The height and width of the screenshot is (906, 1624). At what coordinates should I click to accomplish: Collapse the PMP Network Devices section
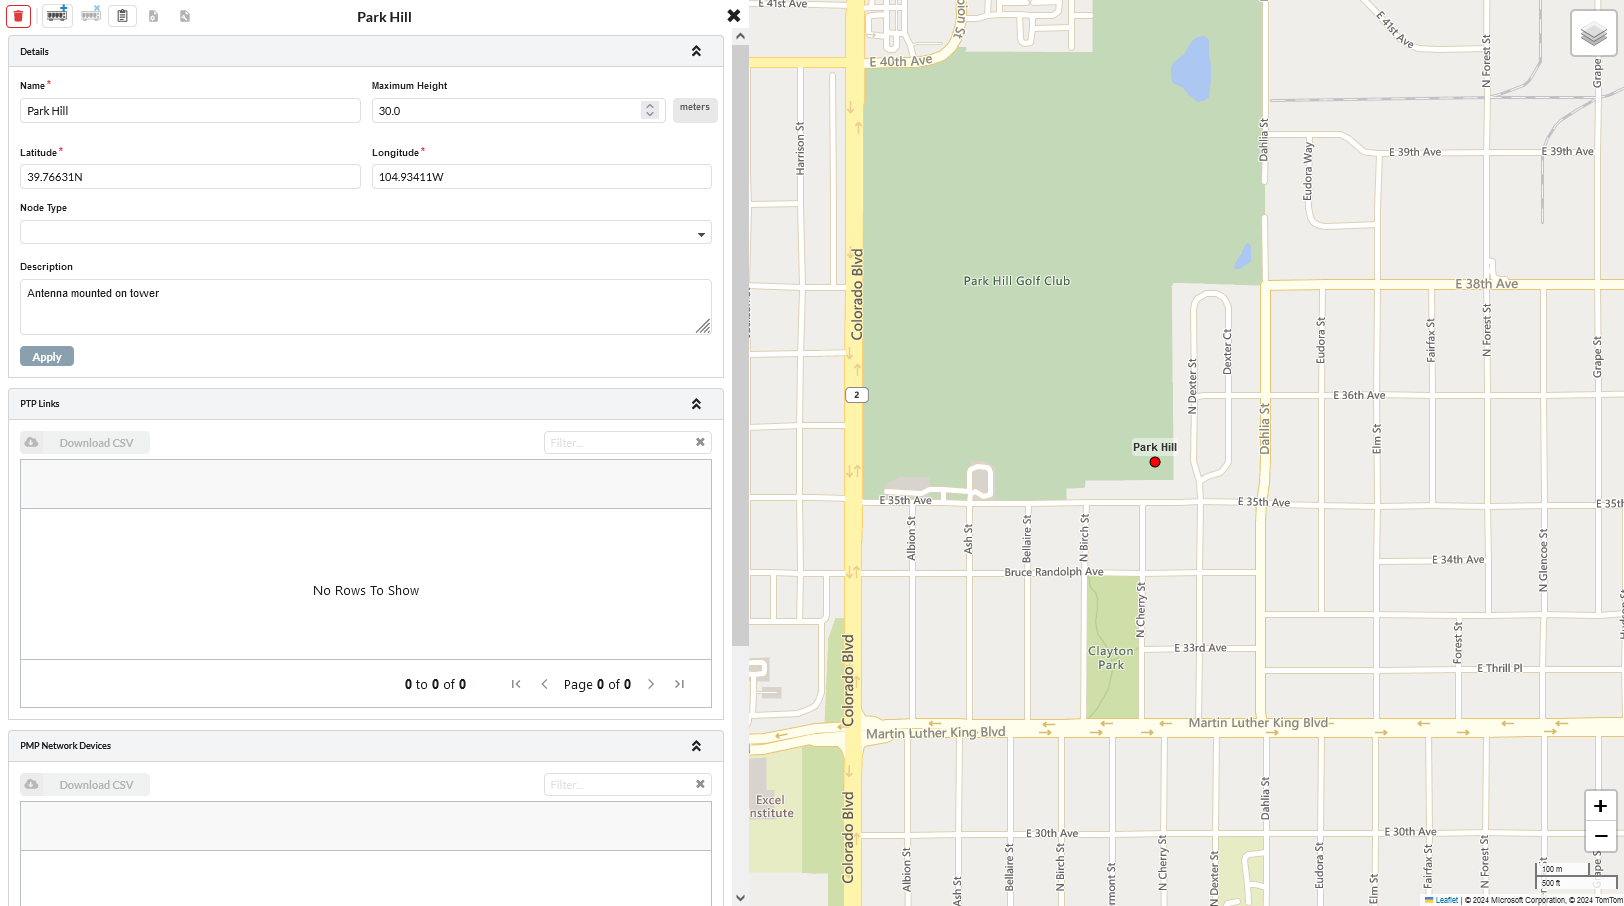[696, 746]
